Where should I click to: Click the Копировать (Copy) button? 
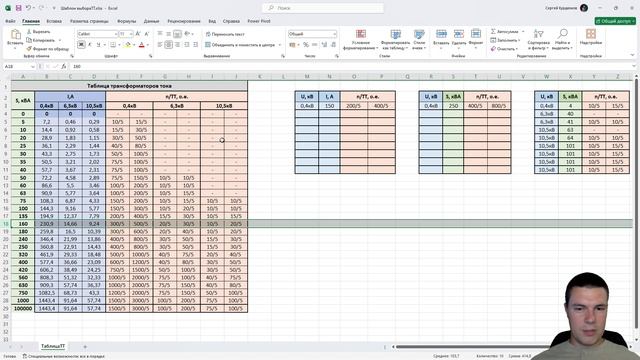pos(41,40)
